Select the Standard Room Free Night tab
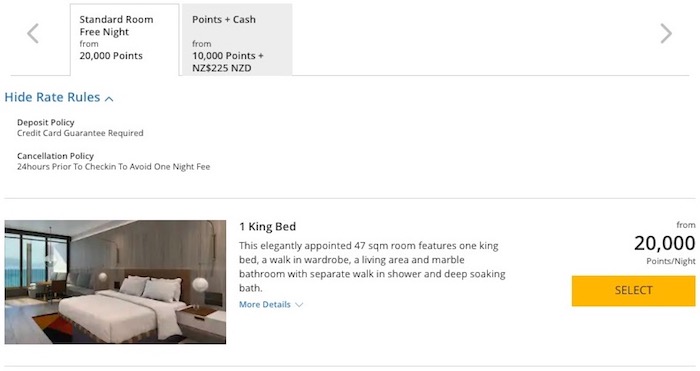The image size is (700, 371). (125, 40)
